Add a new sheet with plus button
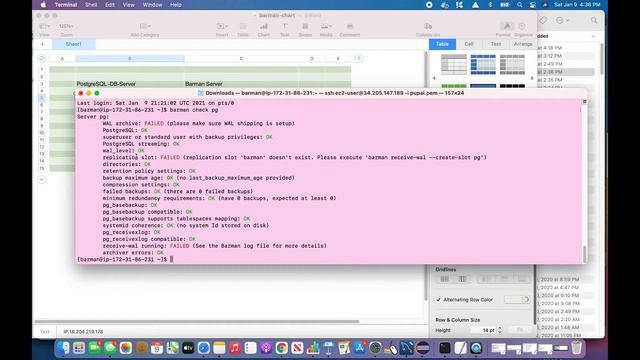Screen dimensions: 640x360 [x=42, y=44]
